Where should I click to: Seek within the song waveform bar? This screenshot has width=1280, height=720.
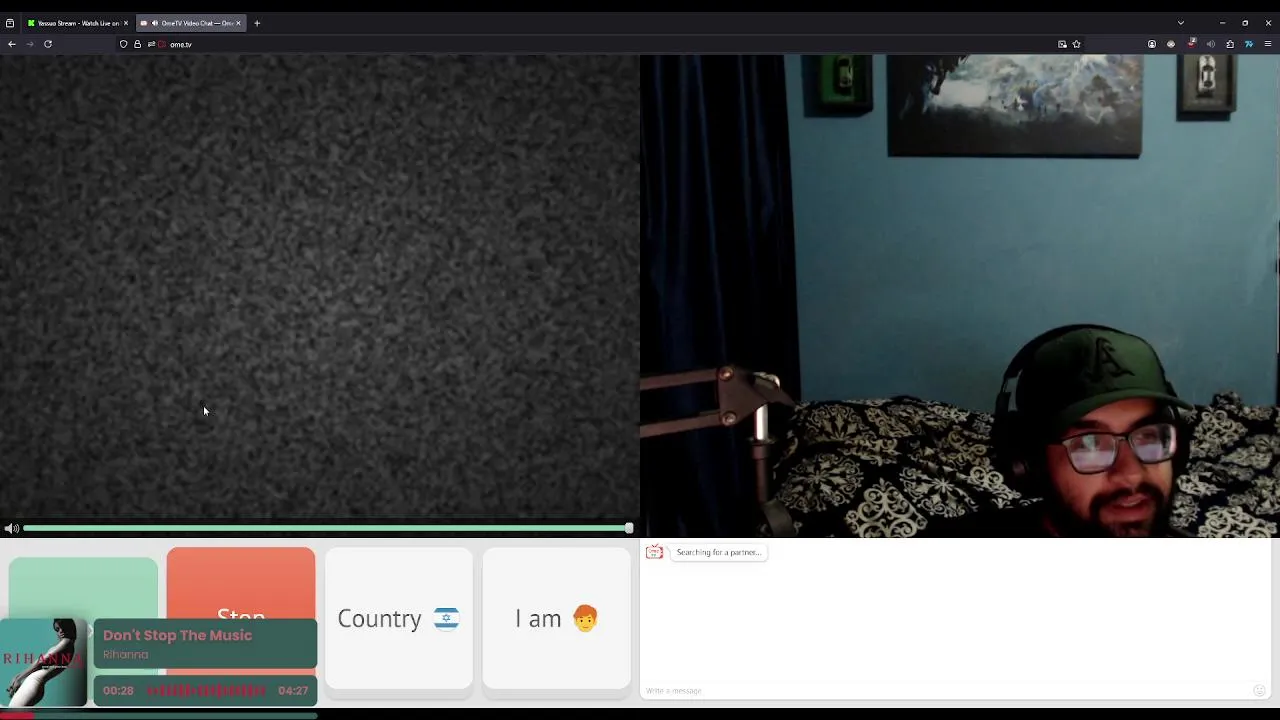pyautogui.click(x=207, y=690)
